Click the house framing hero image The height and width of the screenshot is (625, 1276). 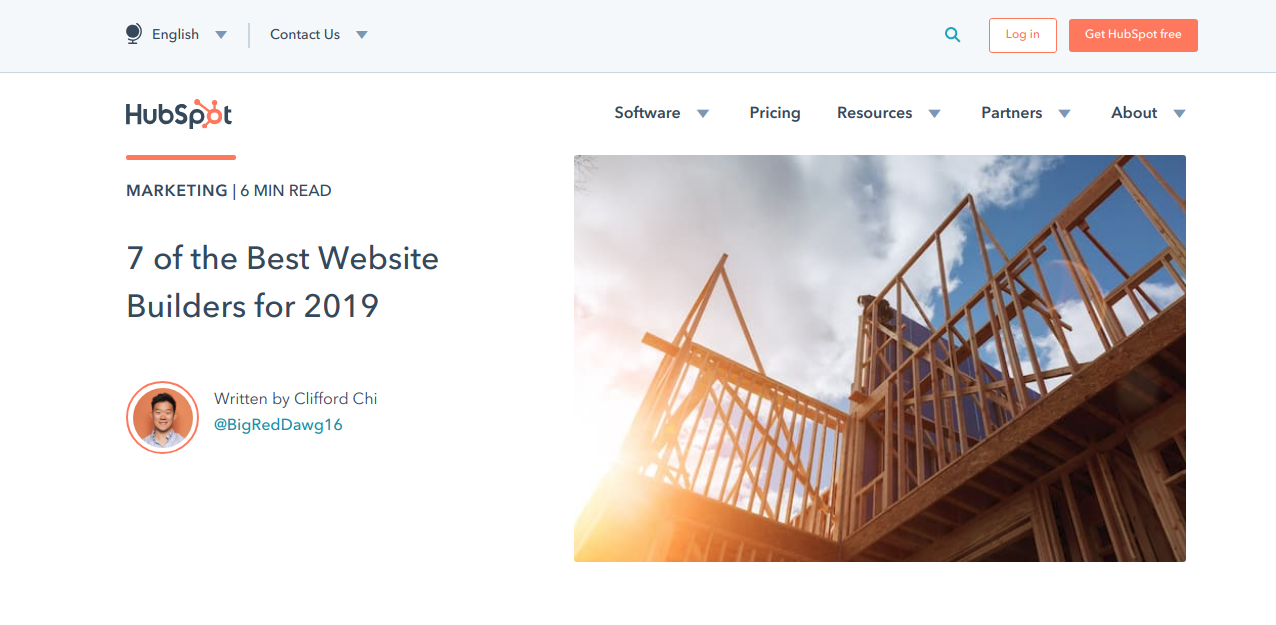point(880,358)
